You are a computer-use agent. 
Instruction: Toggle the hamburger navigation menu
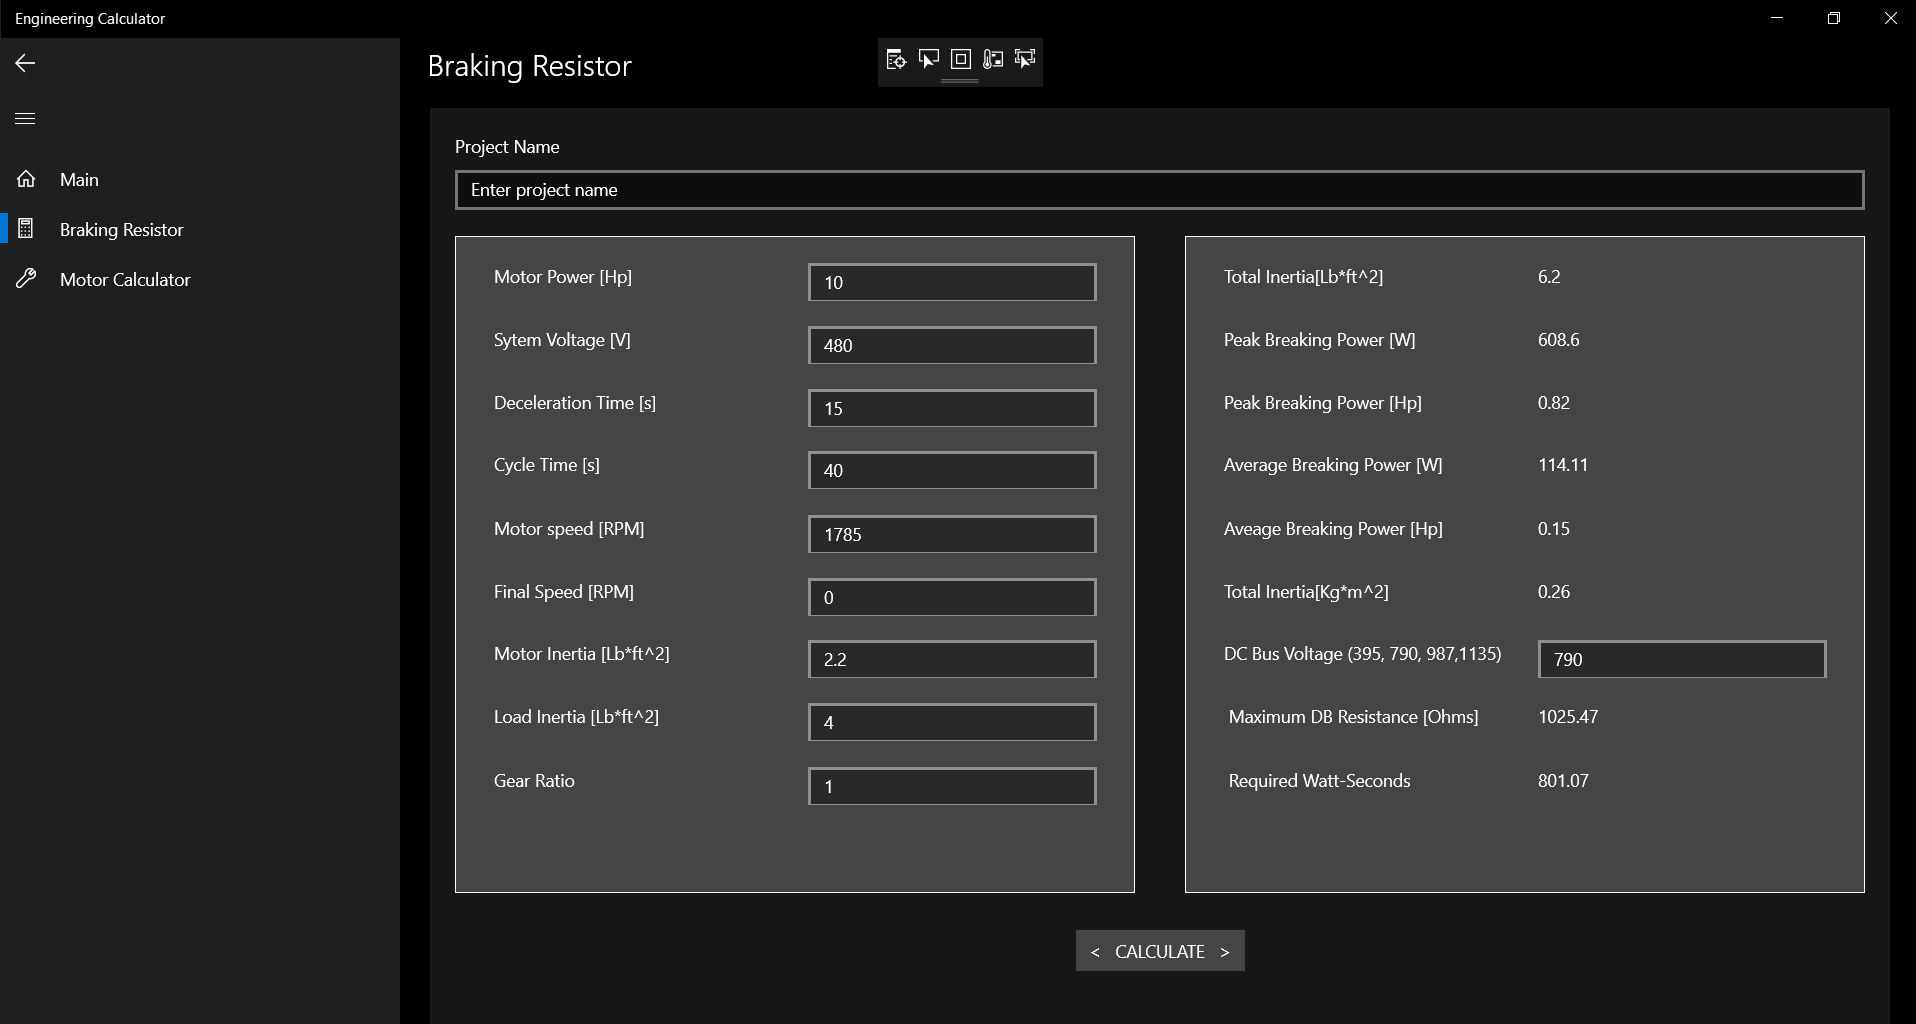[x=25, y=118]
